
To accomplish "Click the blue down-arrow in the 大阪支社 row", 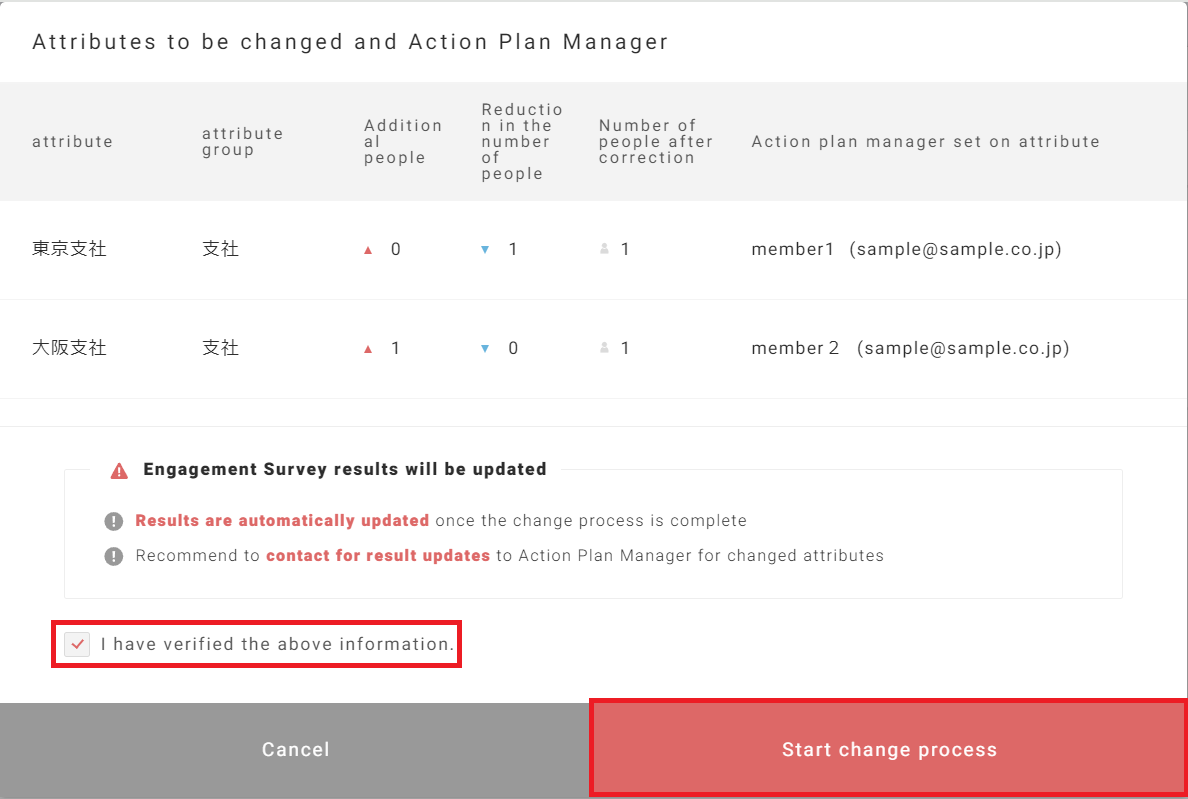I will point(485,349).
